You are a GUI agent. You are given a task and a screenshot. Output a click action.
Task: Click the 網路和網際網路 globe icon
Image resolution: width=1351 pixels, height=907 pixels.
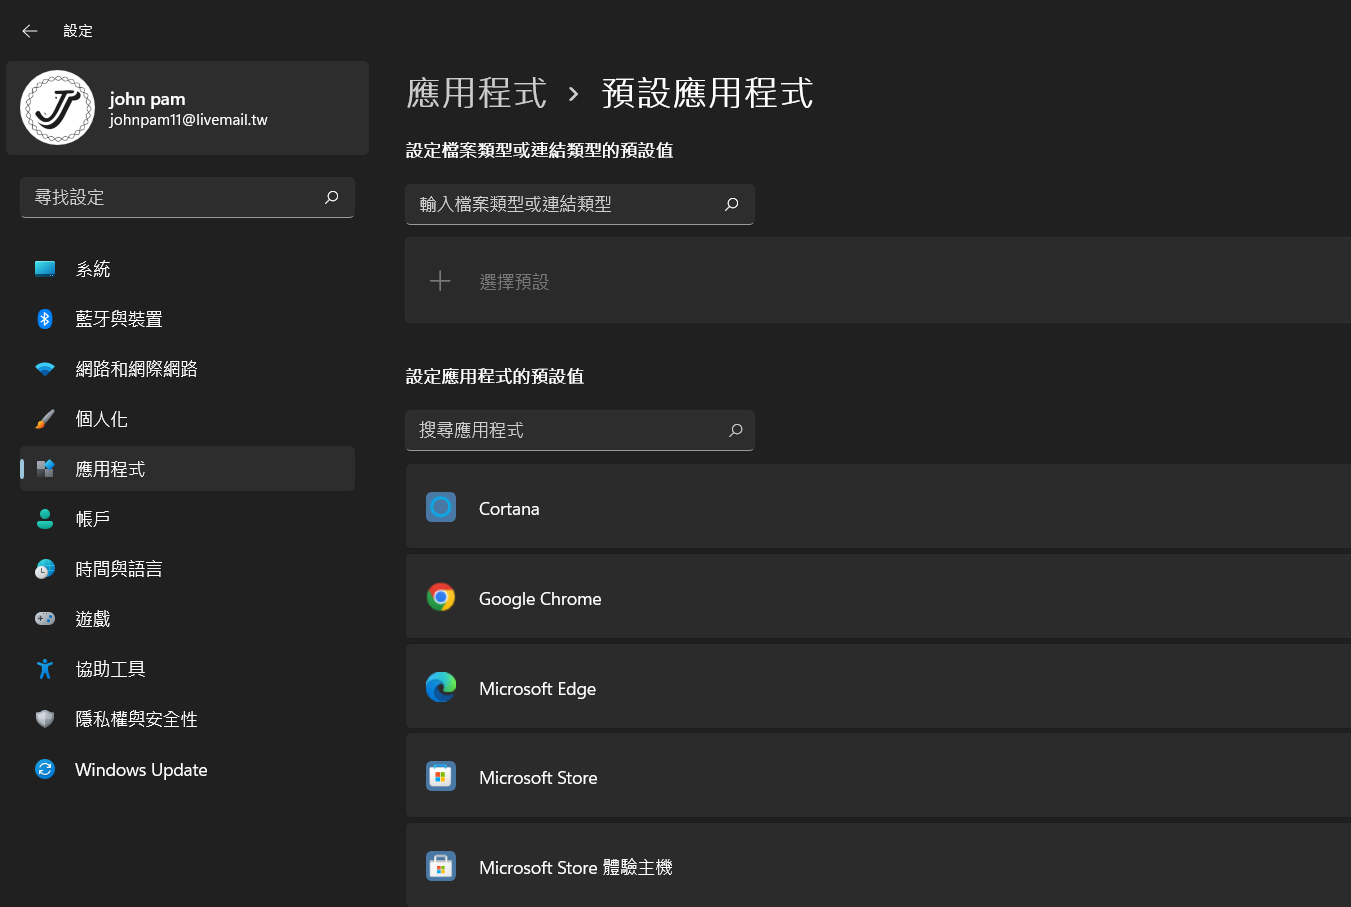pyautogui.click(x=44, y=368)
